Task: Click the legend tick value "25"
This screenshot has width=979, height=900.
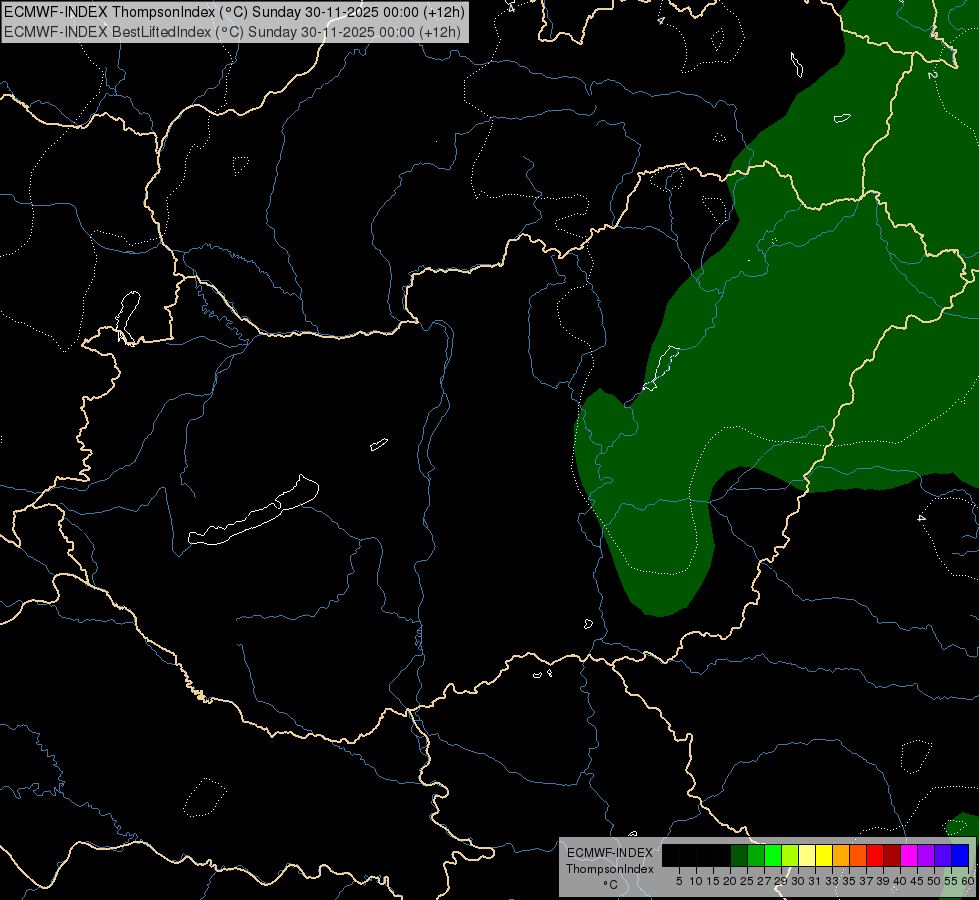Action: (747, 881)
